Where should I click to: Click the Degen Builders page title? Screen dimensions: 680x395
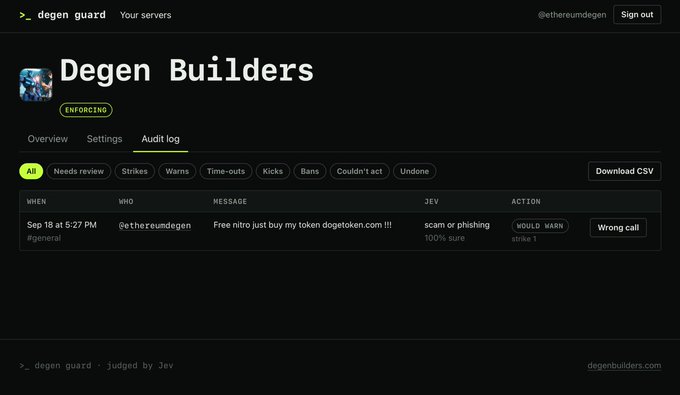point(186,70)
